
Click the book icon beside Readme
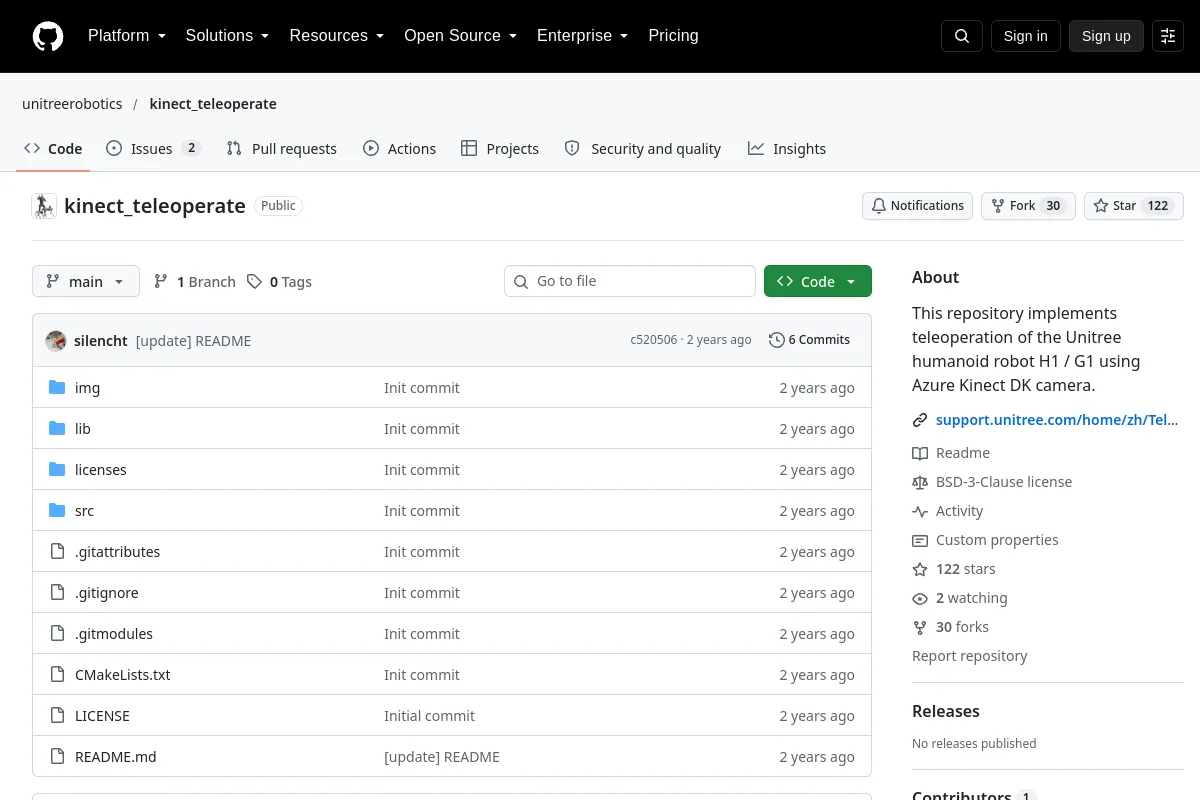click(920, 453)
